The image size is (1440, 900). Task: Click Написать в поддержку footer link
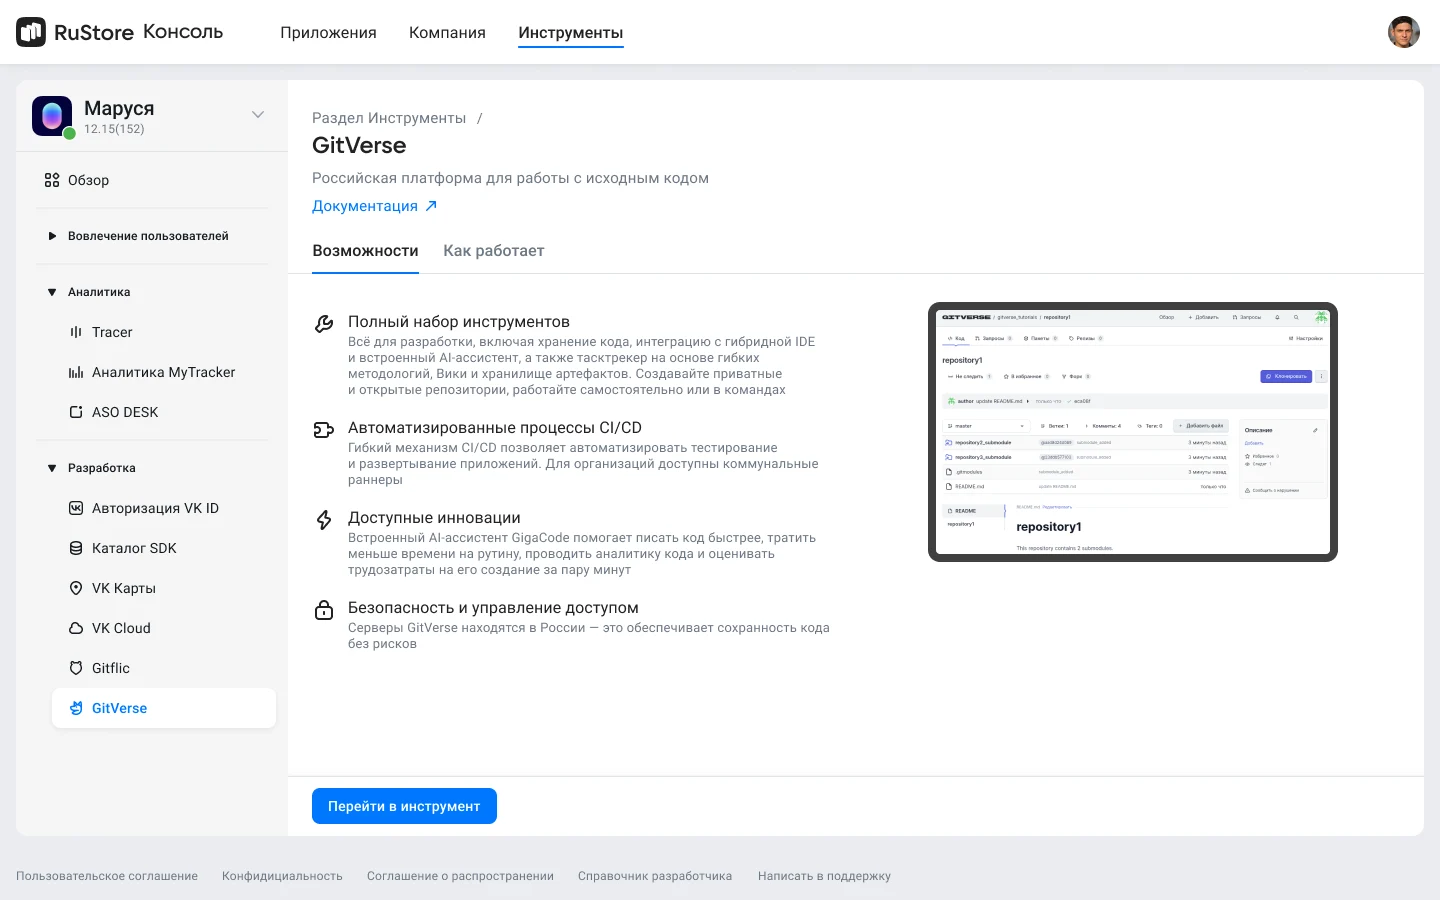(824, 876)
